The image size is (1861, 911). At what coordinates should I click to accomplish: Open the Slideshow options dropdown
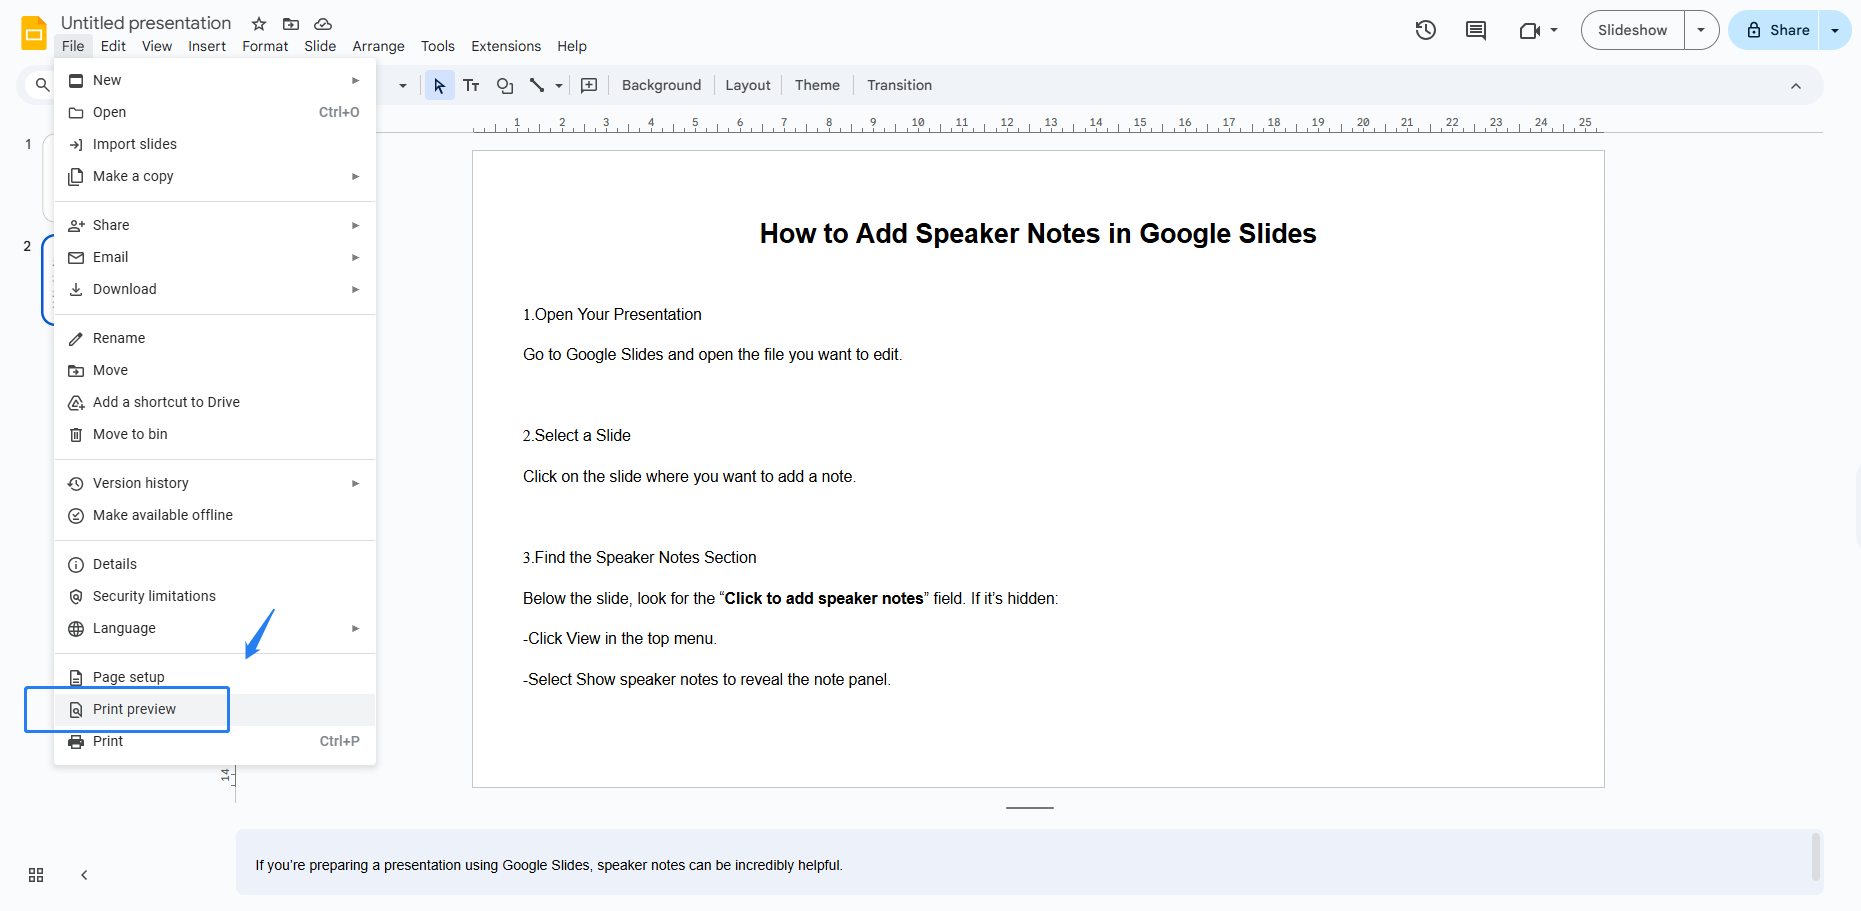tap(1701, 30)
